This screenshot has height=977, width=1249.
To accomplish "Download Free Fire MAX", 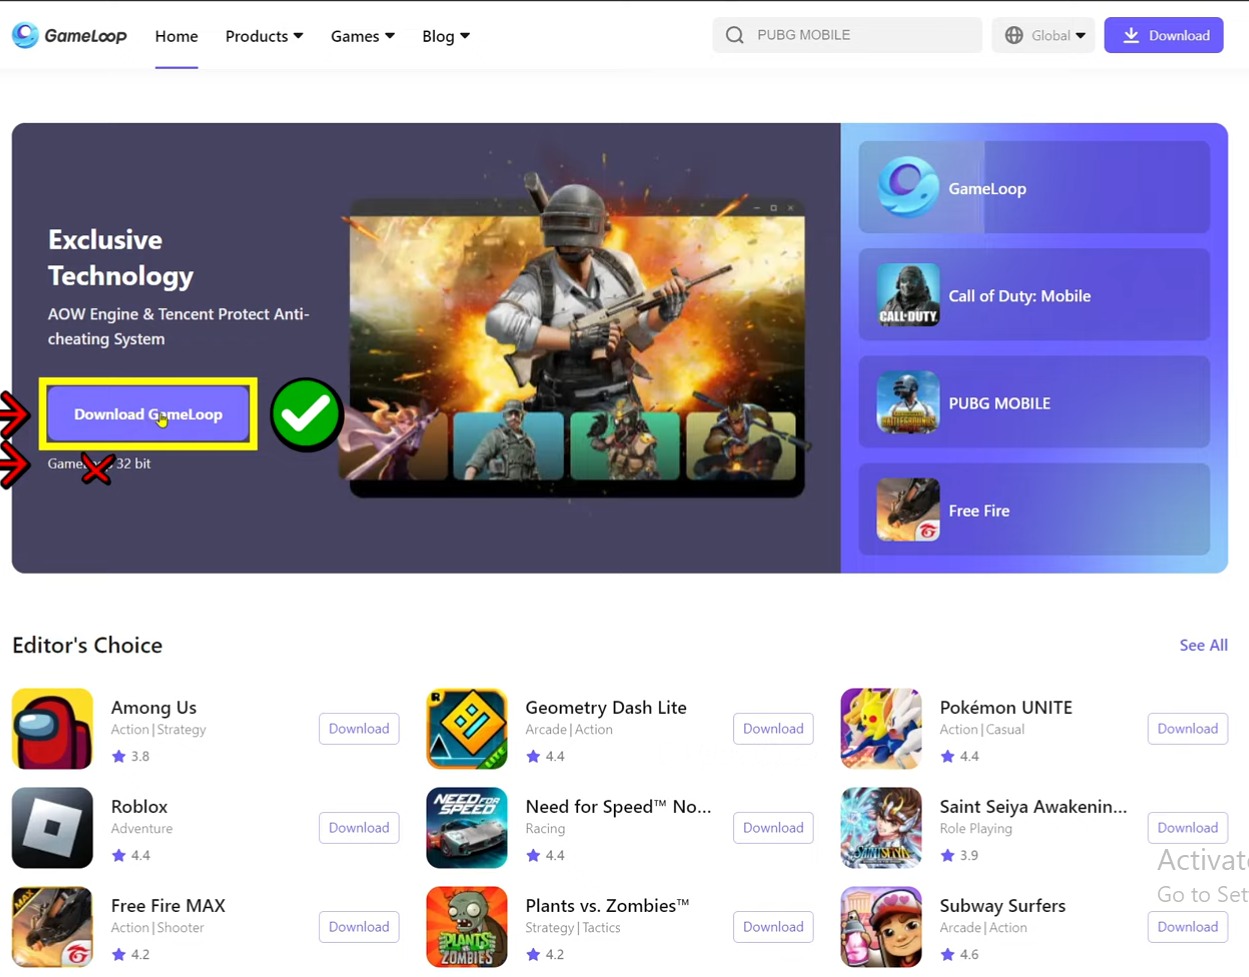I will [359, 927].
